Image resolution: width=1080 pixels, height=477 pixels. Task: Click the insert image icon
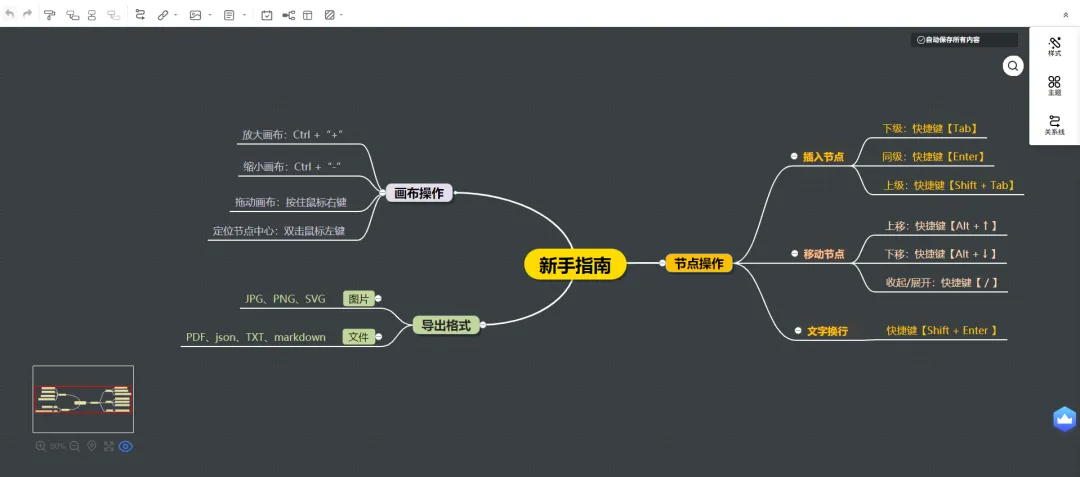click(196, 14)
